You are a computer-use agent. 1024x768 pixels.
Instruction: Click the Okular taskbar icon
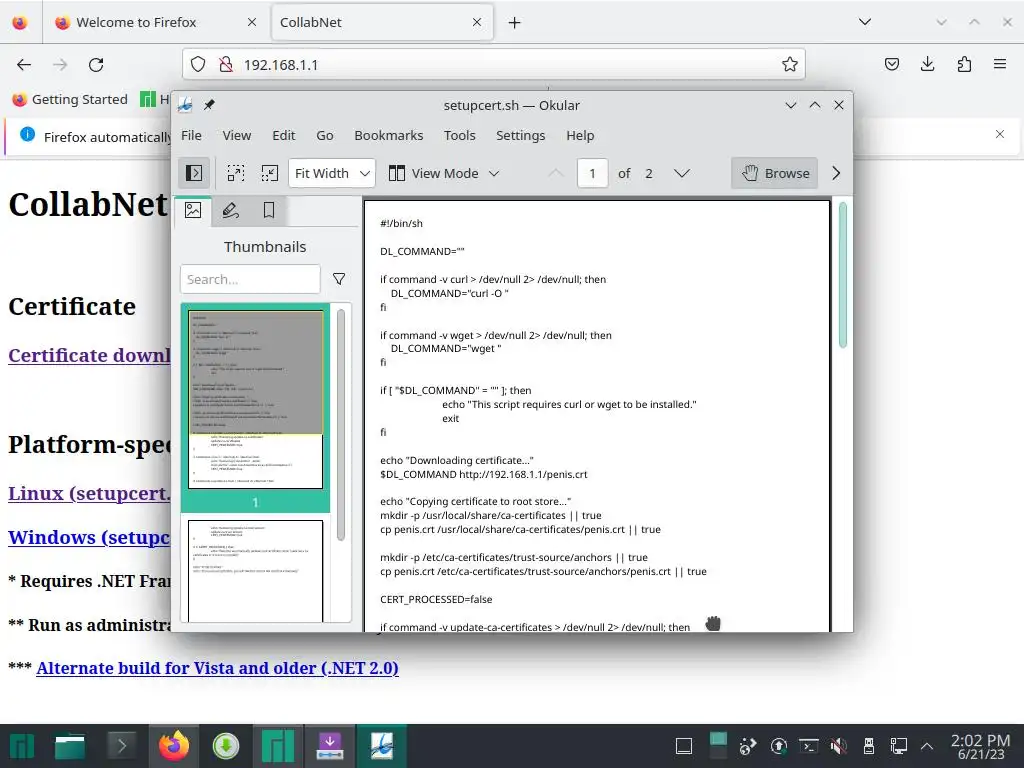[x=382, y=746]
